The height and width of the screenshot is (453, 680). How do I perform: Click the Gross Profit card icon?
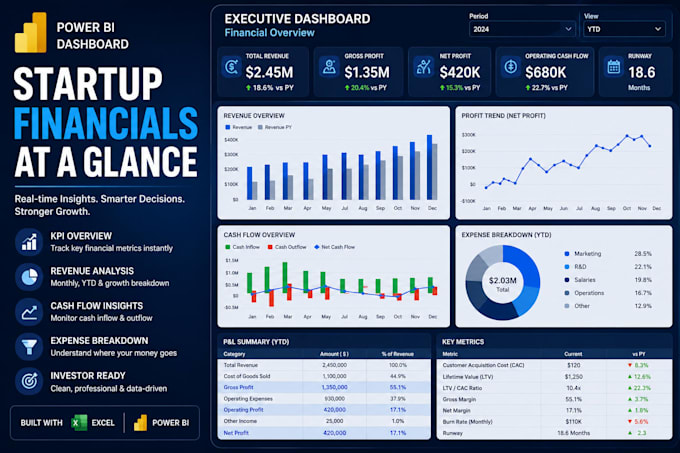tap(330, 67)
